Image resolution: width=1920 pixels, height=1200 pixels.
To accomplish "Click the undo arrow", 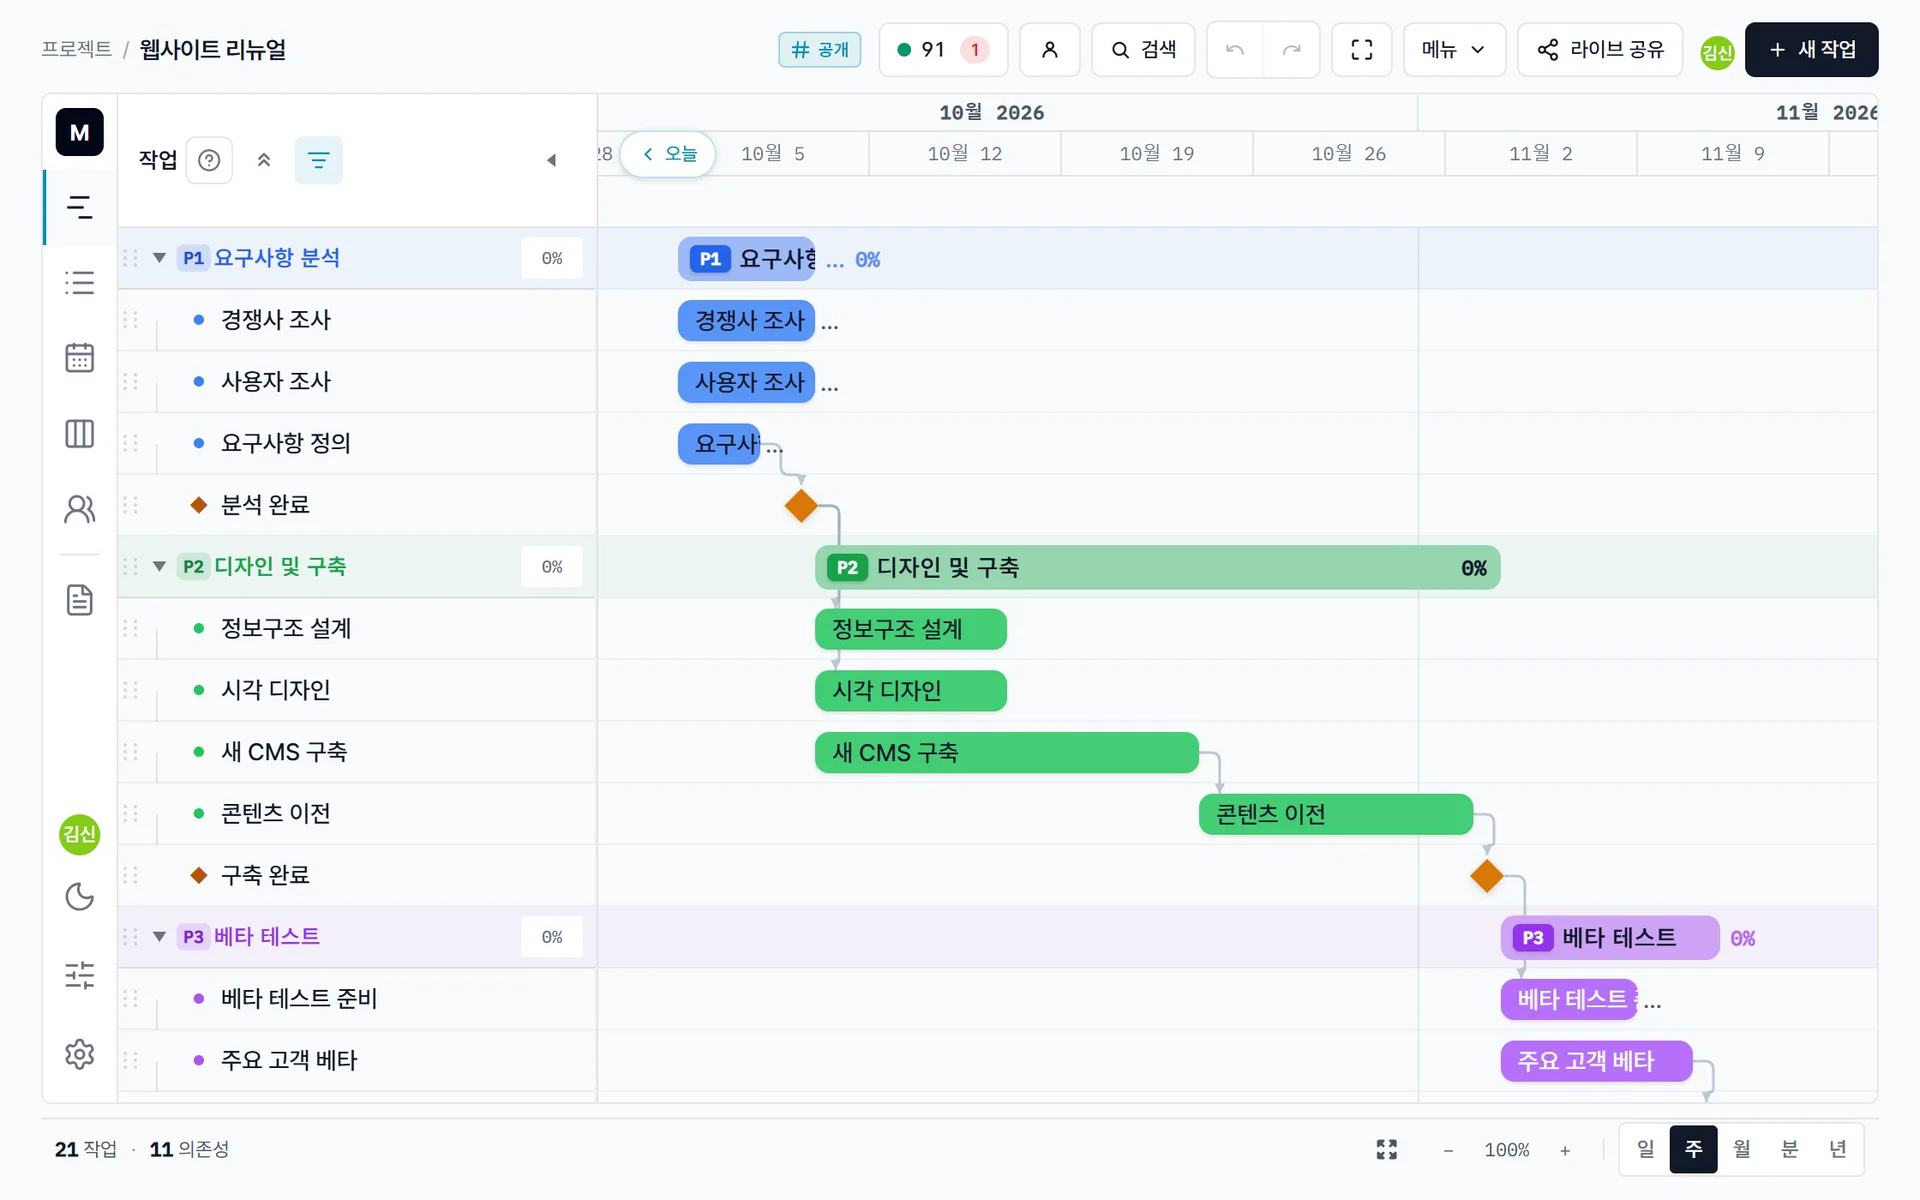I will coord(1235,49).
